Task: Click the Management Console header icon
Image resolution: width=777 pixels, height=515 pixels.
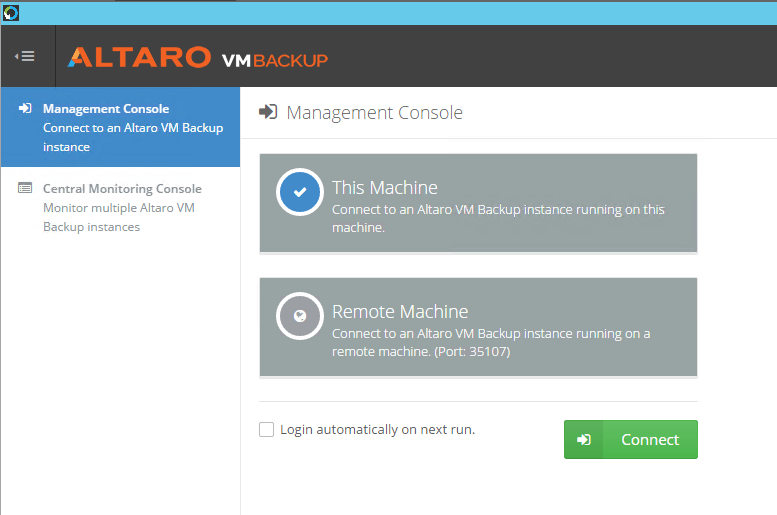Action: (x=268, y=112)
